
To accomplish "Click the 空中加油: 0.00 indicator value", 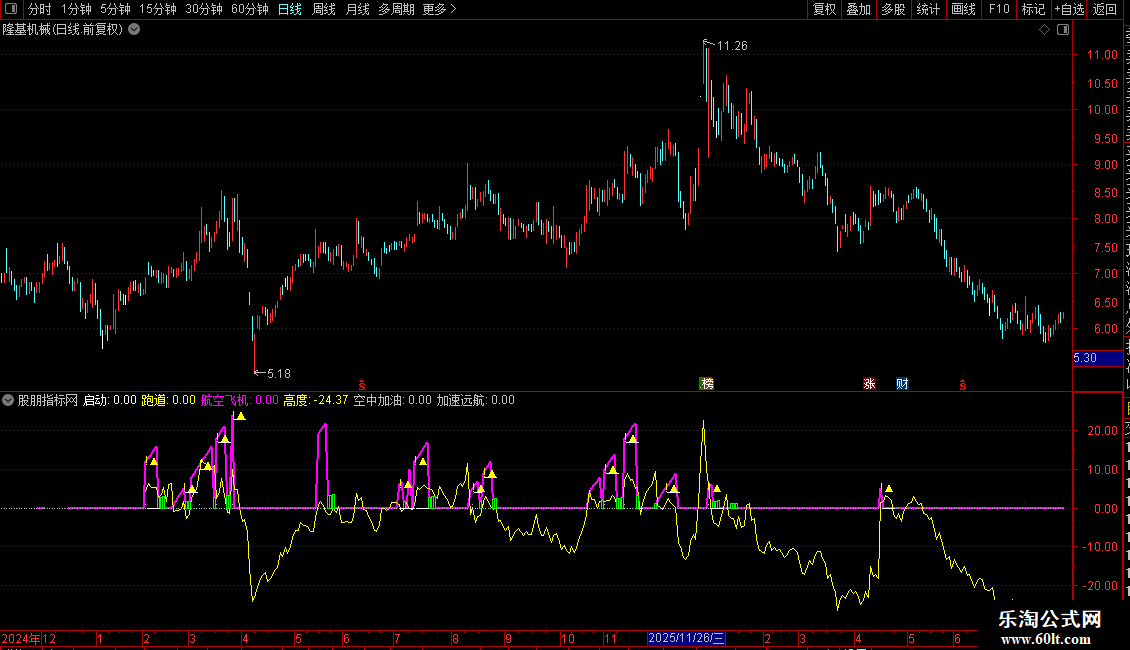I will click(x=393, y=400).
